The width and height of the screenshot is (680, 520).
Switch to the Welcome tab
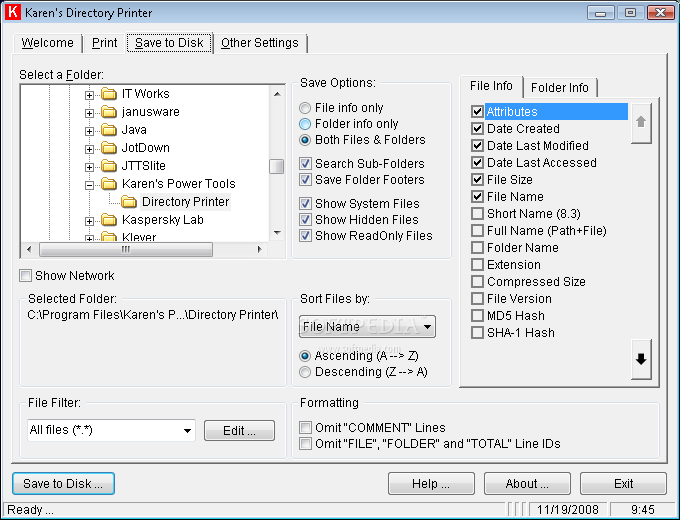(x=47, y=43)
